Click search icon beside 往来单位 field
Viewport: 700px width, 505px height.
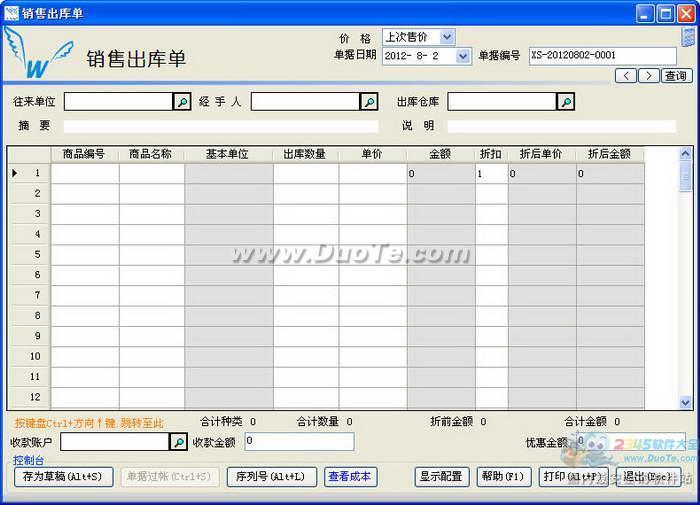pos(182,102)
